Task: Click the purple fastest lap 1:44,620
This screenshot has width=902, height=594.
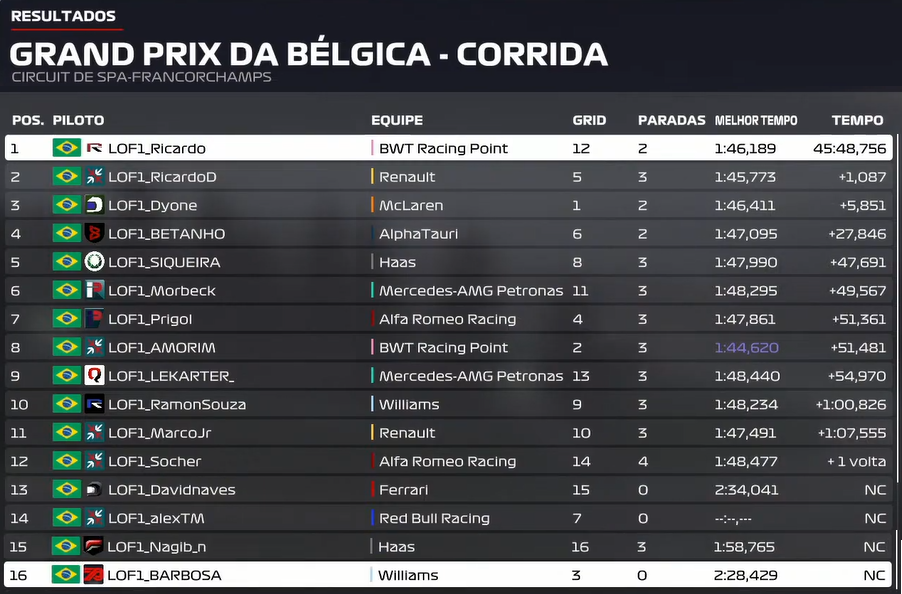Action: pos(746,347)
